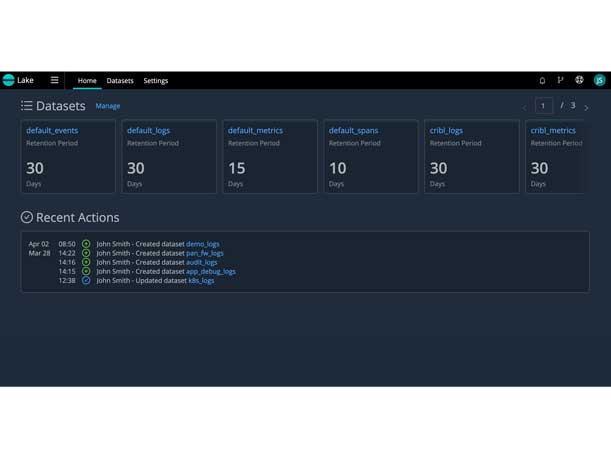Click the updated icon for k8s_logs entry

pyautogui.click(x=86, y=281)
